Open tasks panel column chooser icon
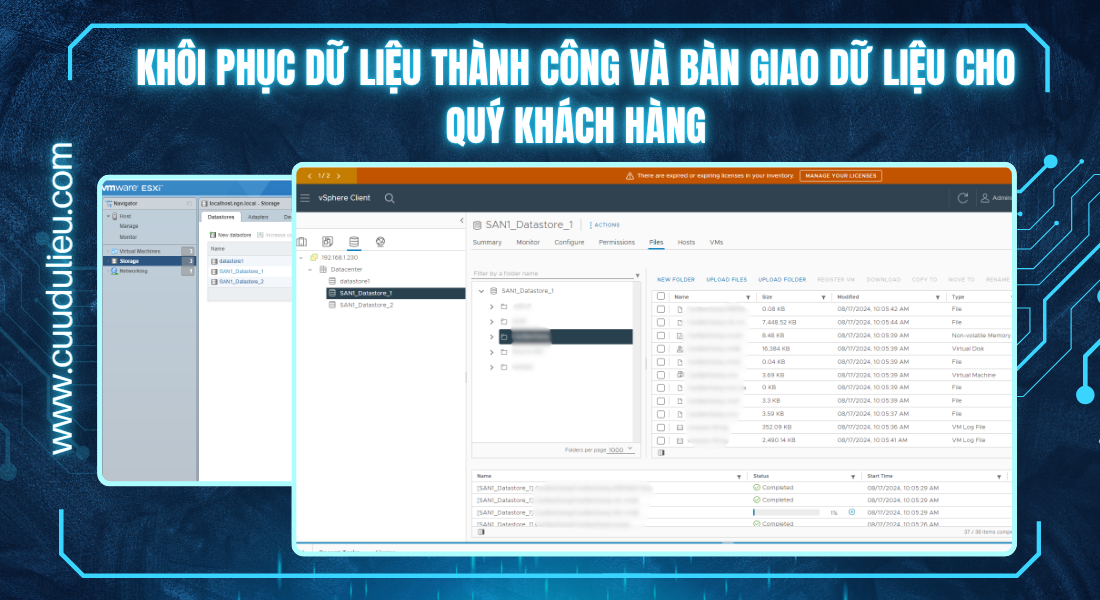The height and width of the screenshot is (600, 1100). [481, 532]
